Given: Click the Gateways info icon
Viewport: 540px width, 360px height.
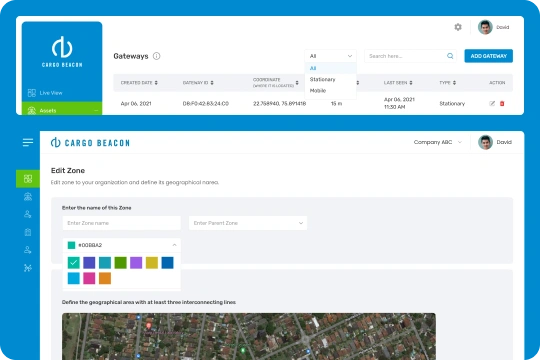Looking at the screenshot, I should tap(156, 56).
